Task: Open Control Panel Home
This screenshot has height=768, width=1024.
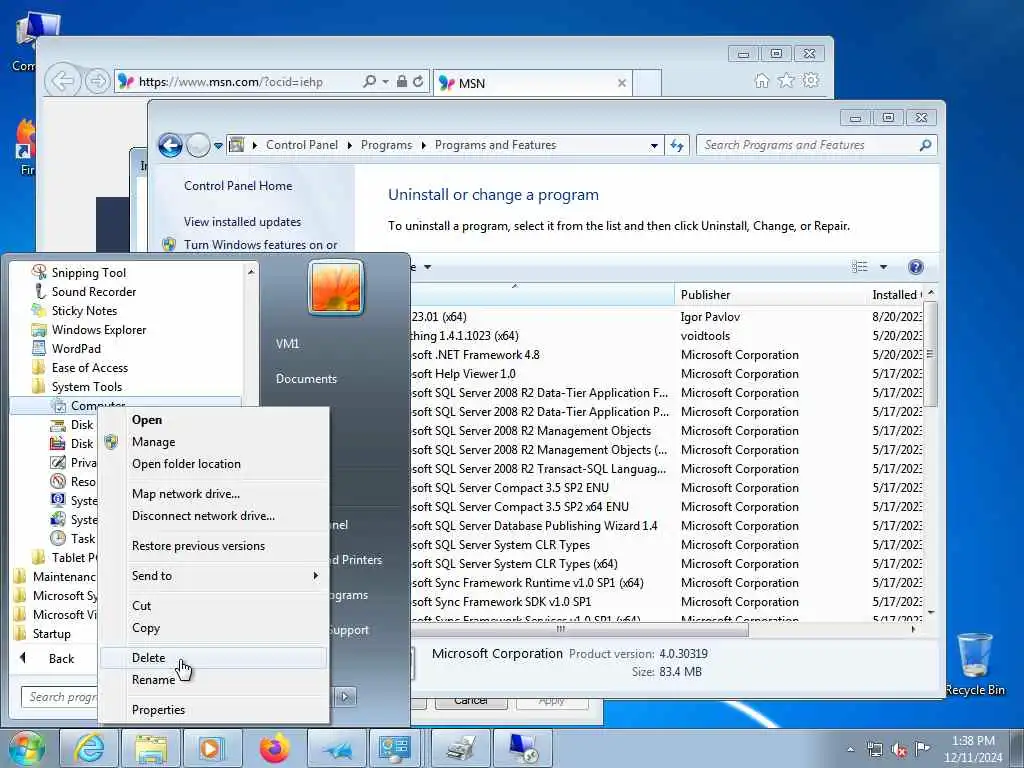Action: pos(238,186)
